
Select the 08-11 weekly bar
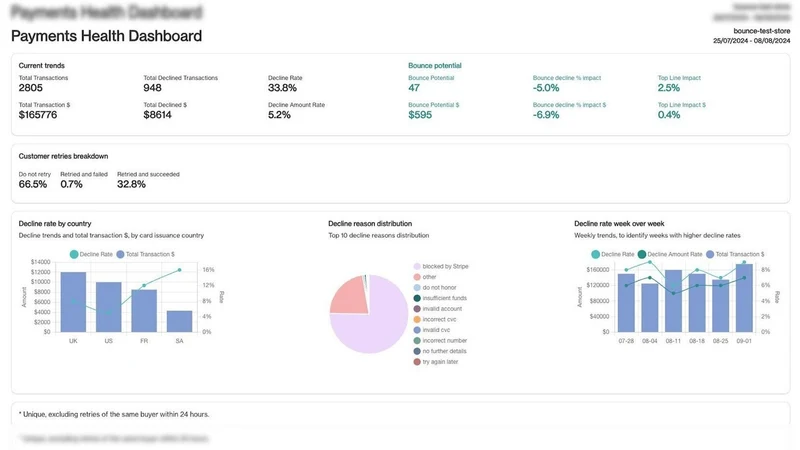(673, 301)
